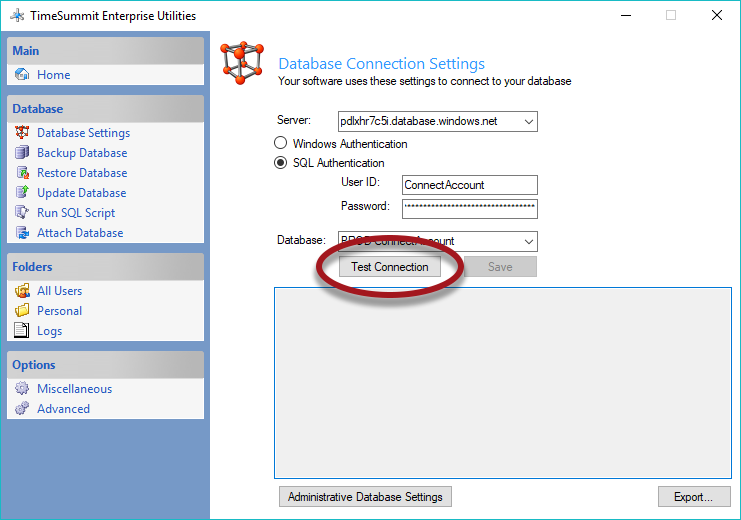Click the TimeSummit title bar app icon
Image resolution: width=741 pixels, height=520 pixels.
[x=17, y=16]
